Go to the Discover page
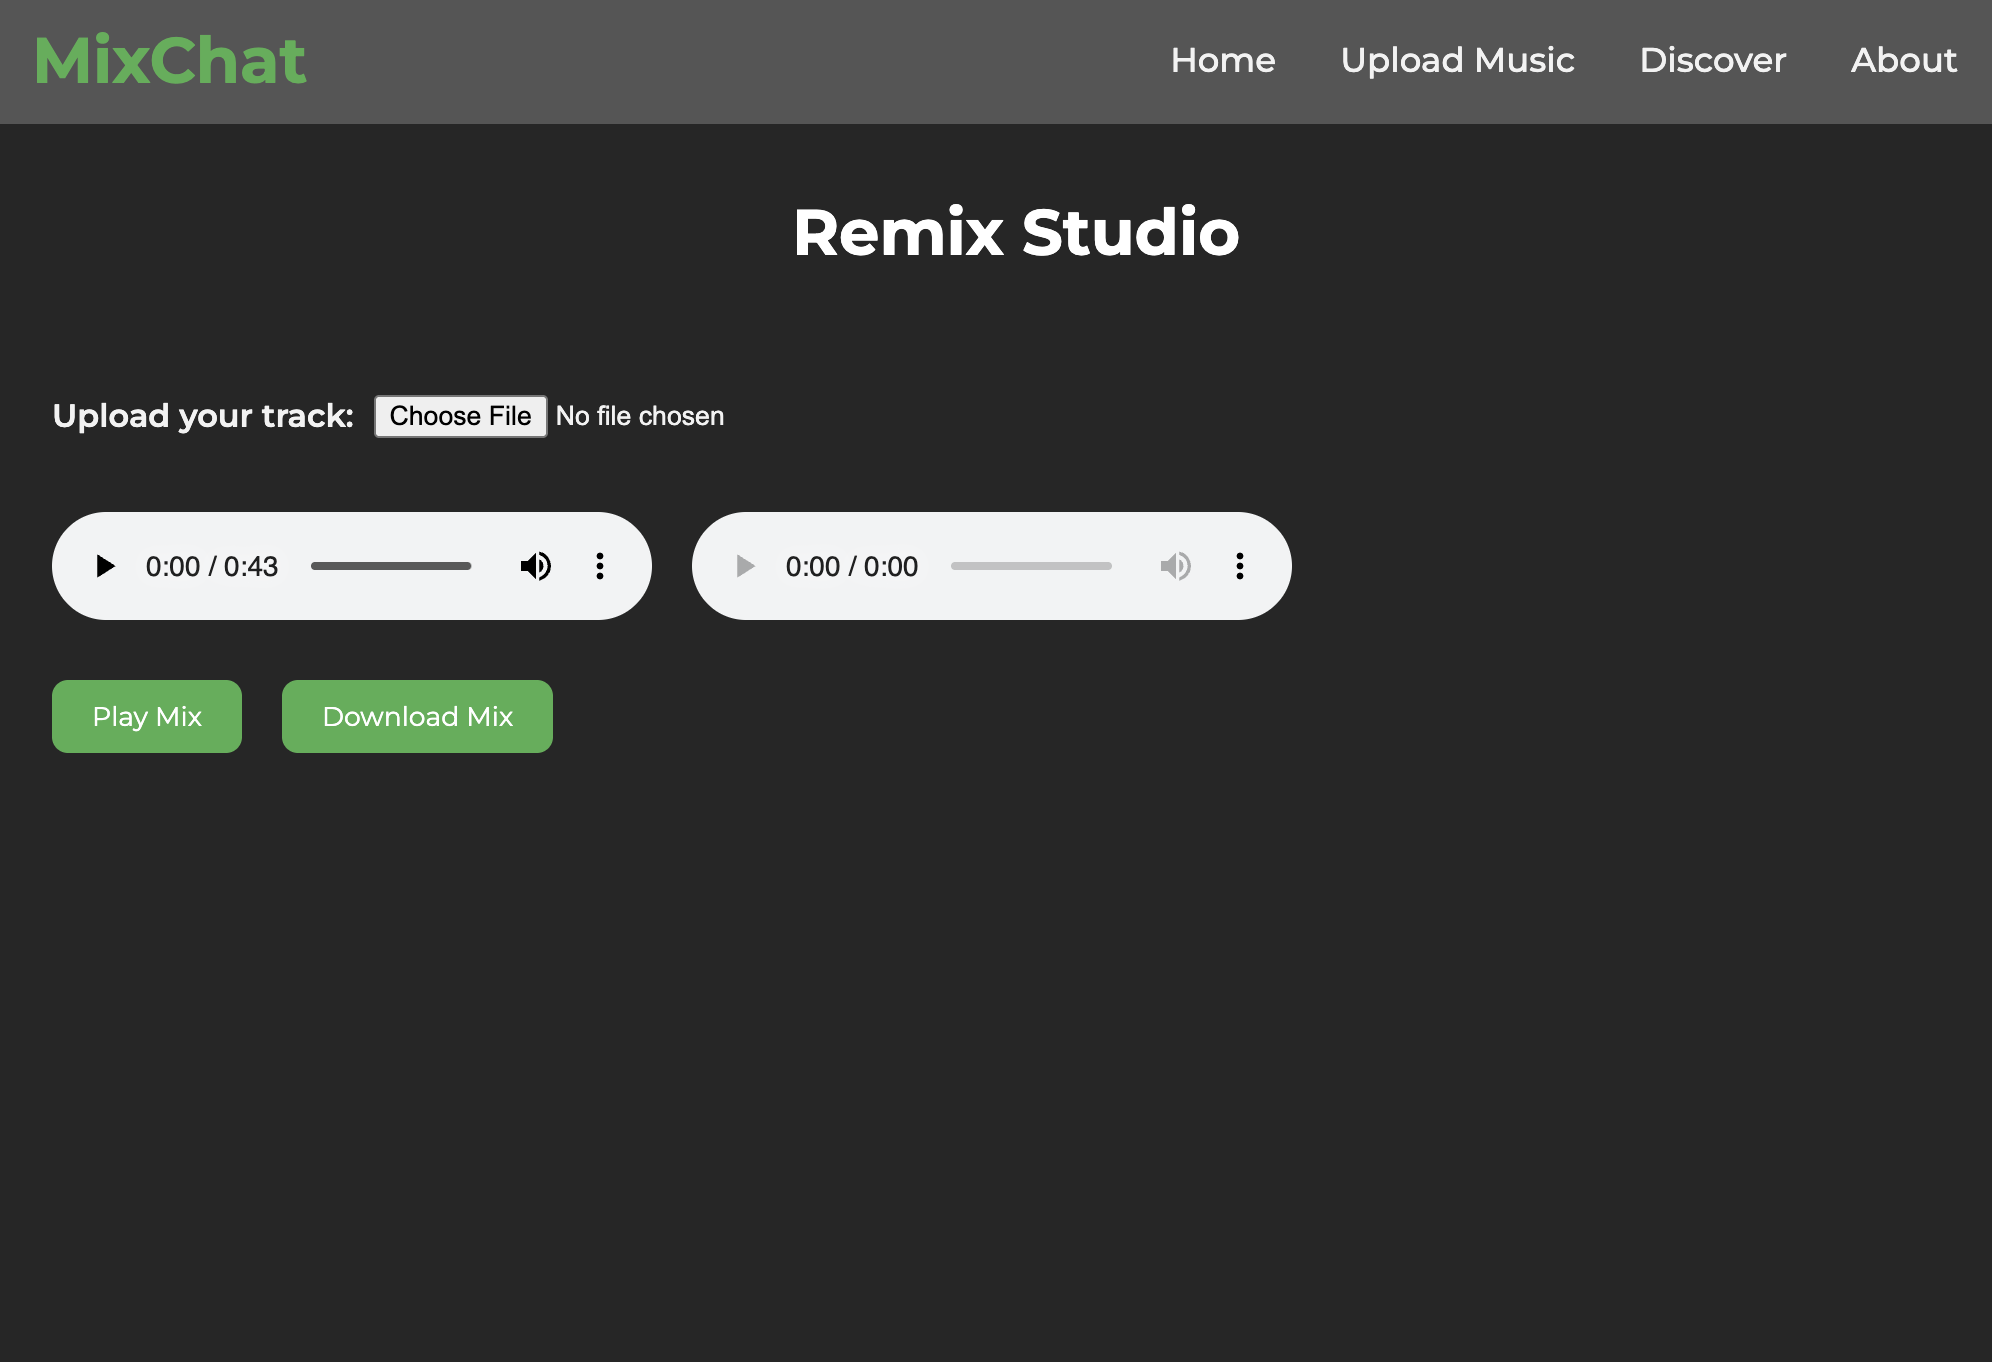This screenshot has height=1362, width=1992. click(x=1713, y=61)
